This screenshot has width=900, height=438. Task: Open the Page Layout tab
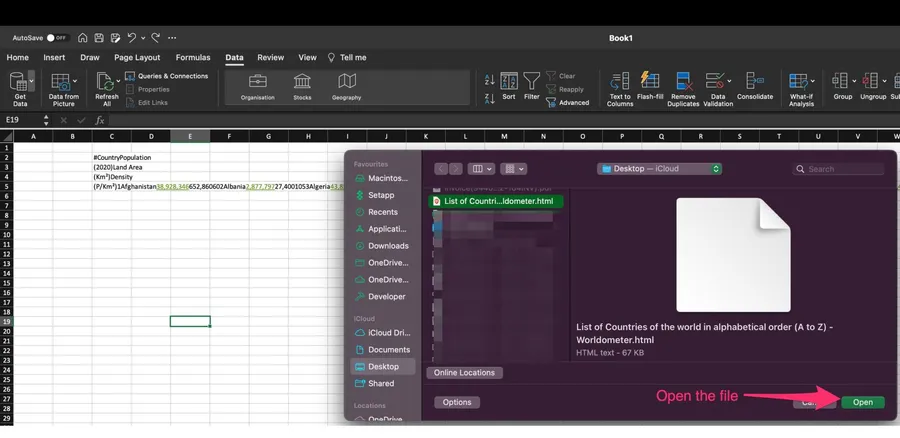137,58
